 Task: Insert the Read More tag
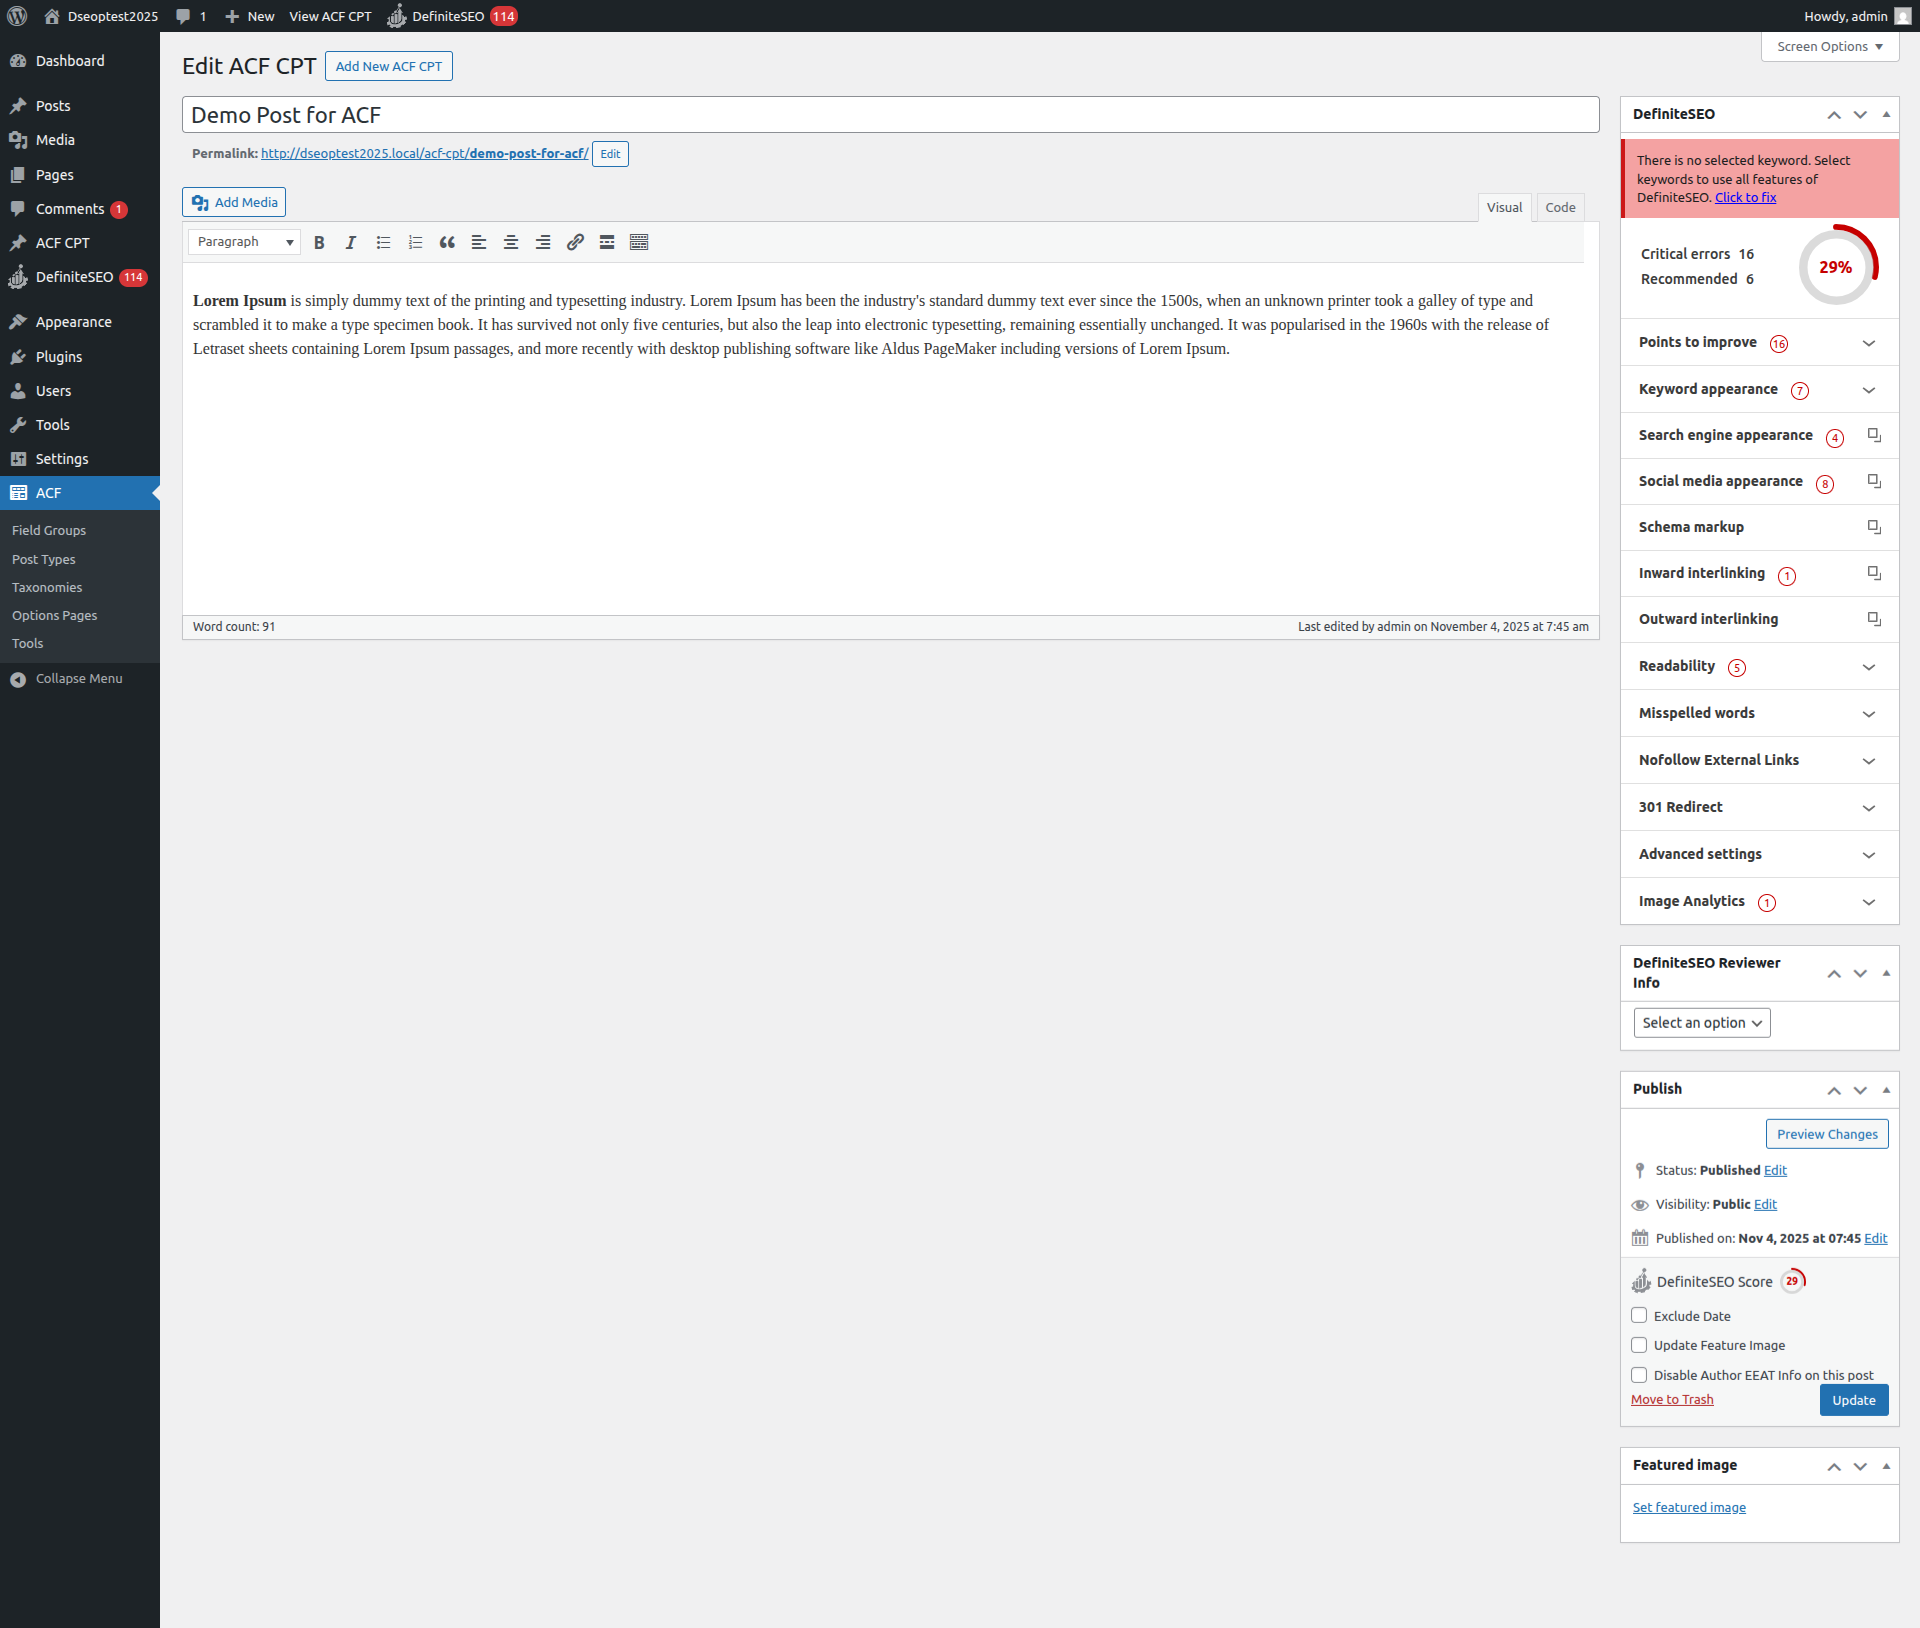(x=607, y=243)
